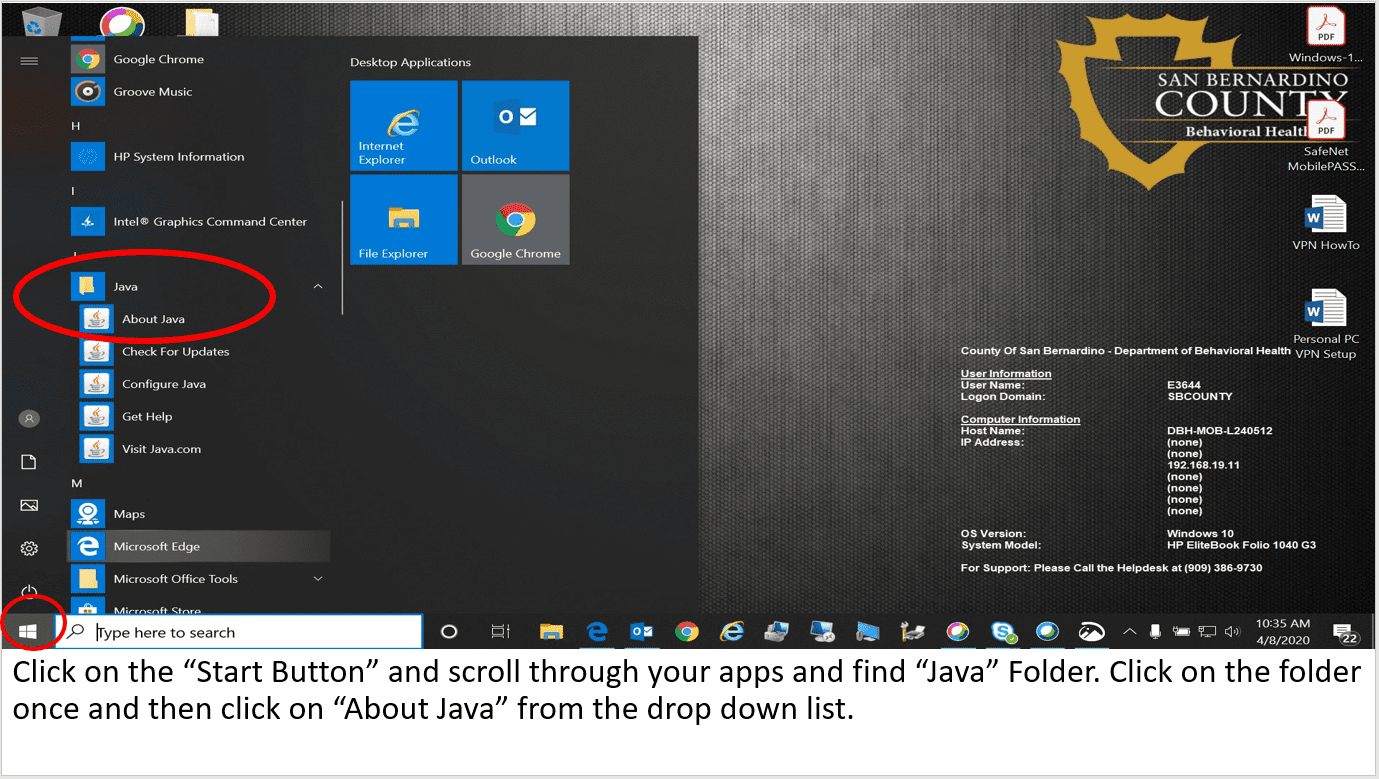1379x779 pixels.
Task: Expand the Microsoft Office Tools folder
Action: (318, 579)
